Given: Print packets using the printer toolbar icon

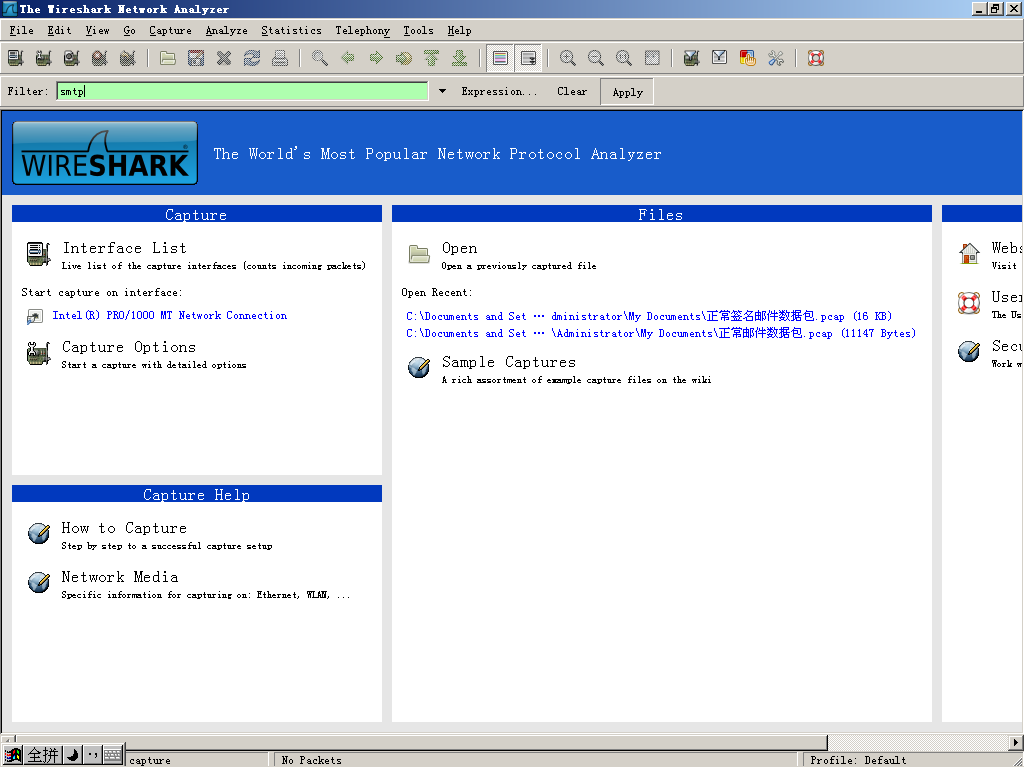Looking at the screenshot, I should (x=280, y=58).
